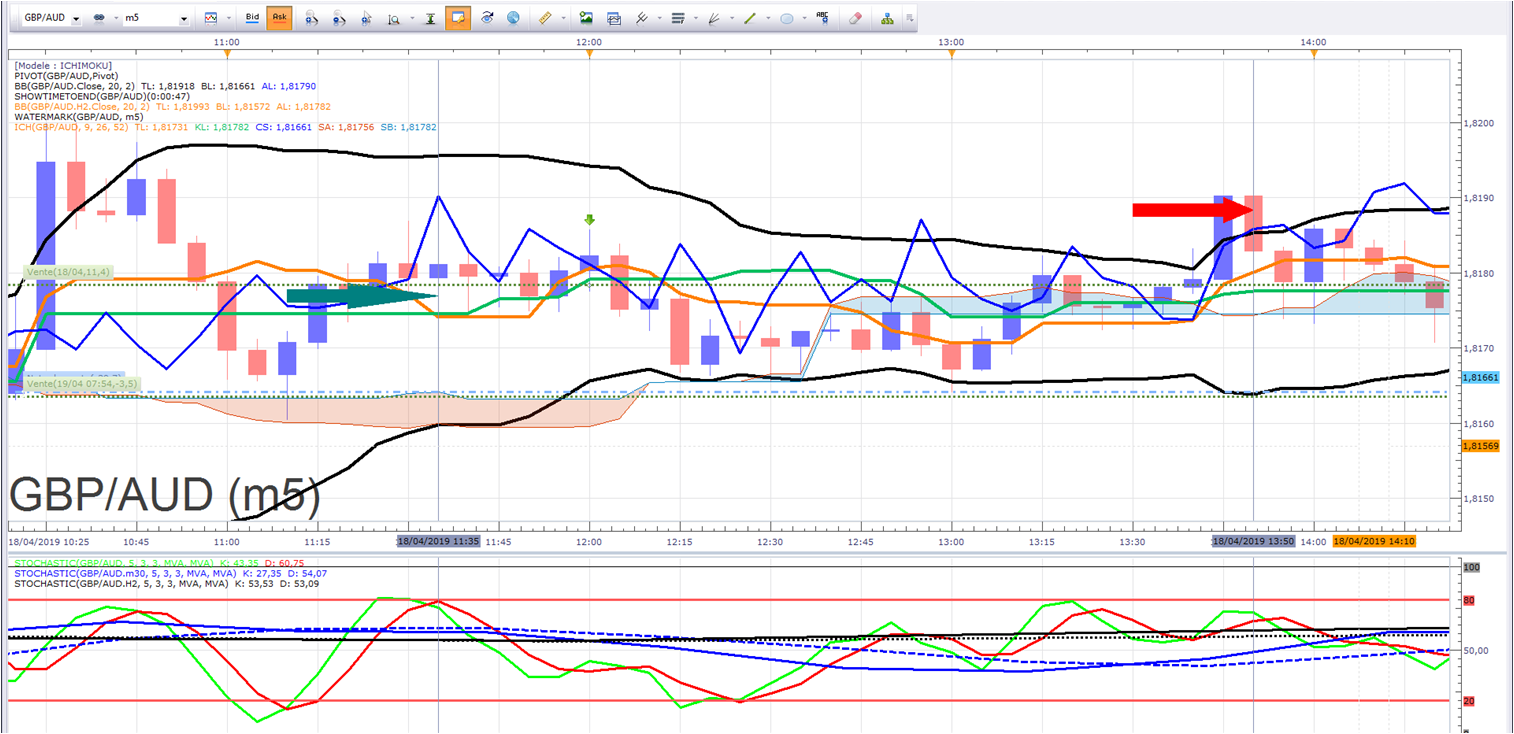Click the orange time marker below 13:00
The image size is (1514, 734).
pos(952,54)
